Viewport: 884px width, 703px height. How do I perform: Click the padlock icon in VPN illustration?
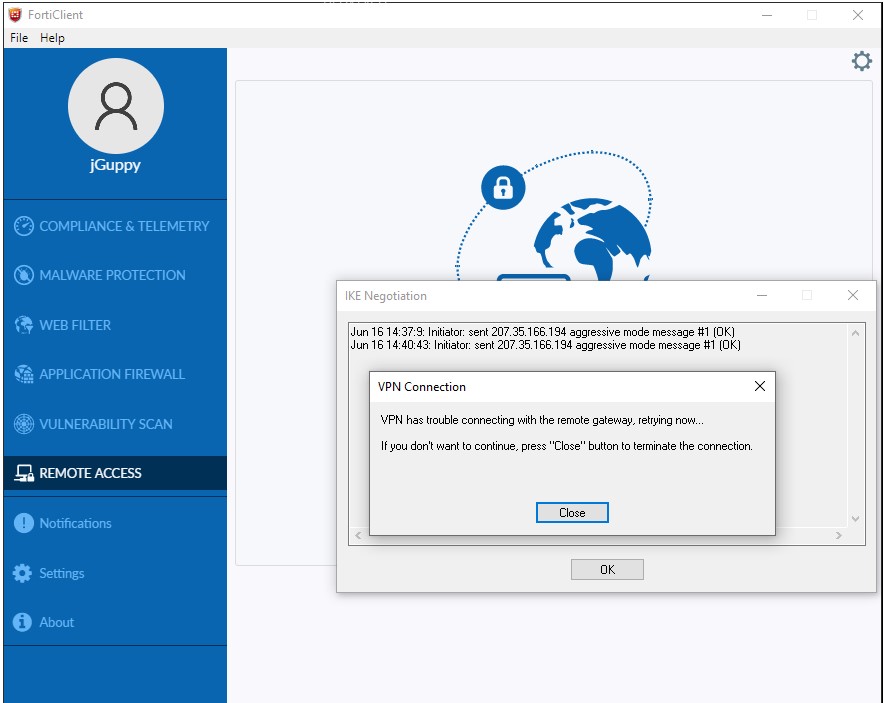tap(503, 188)
